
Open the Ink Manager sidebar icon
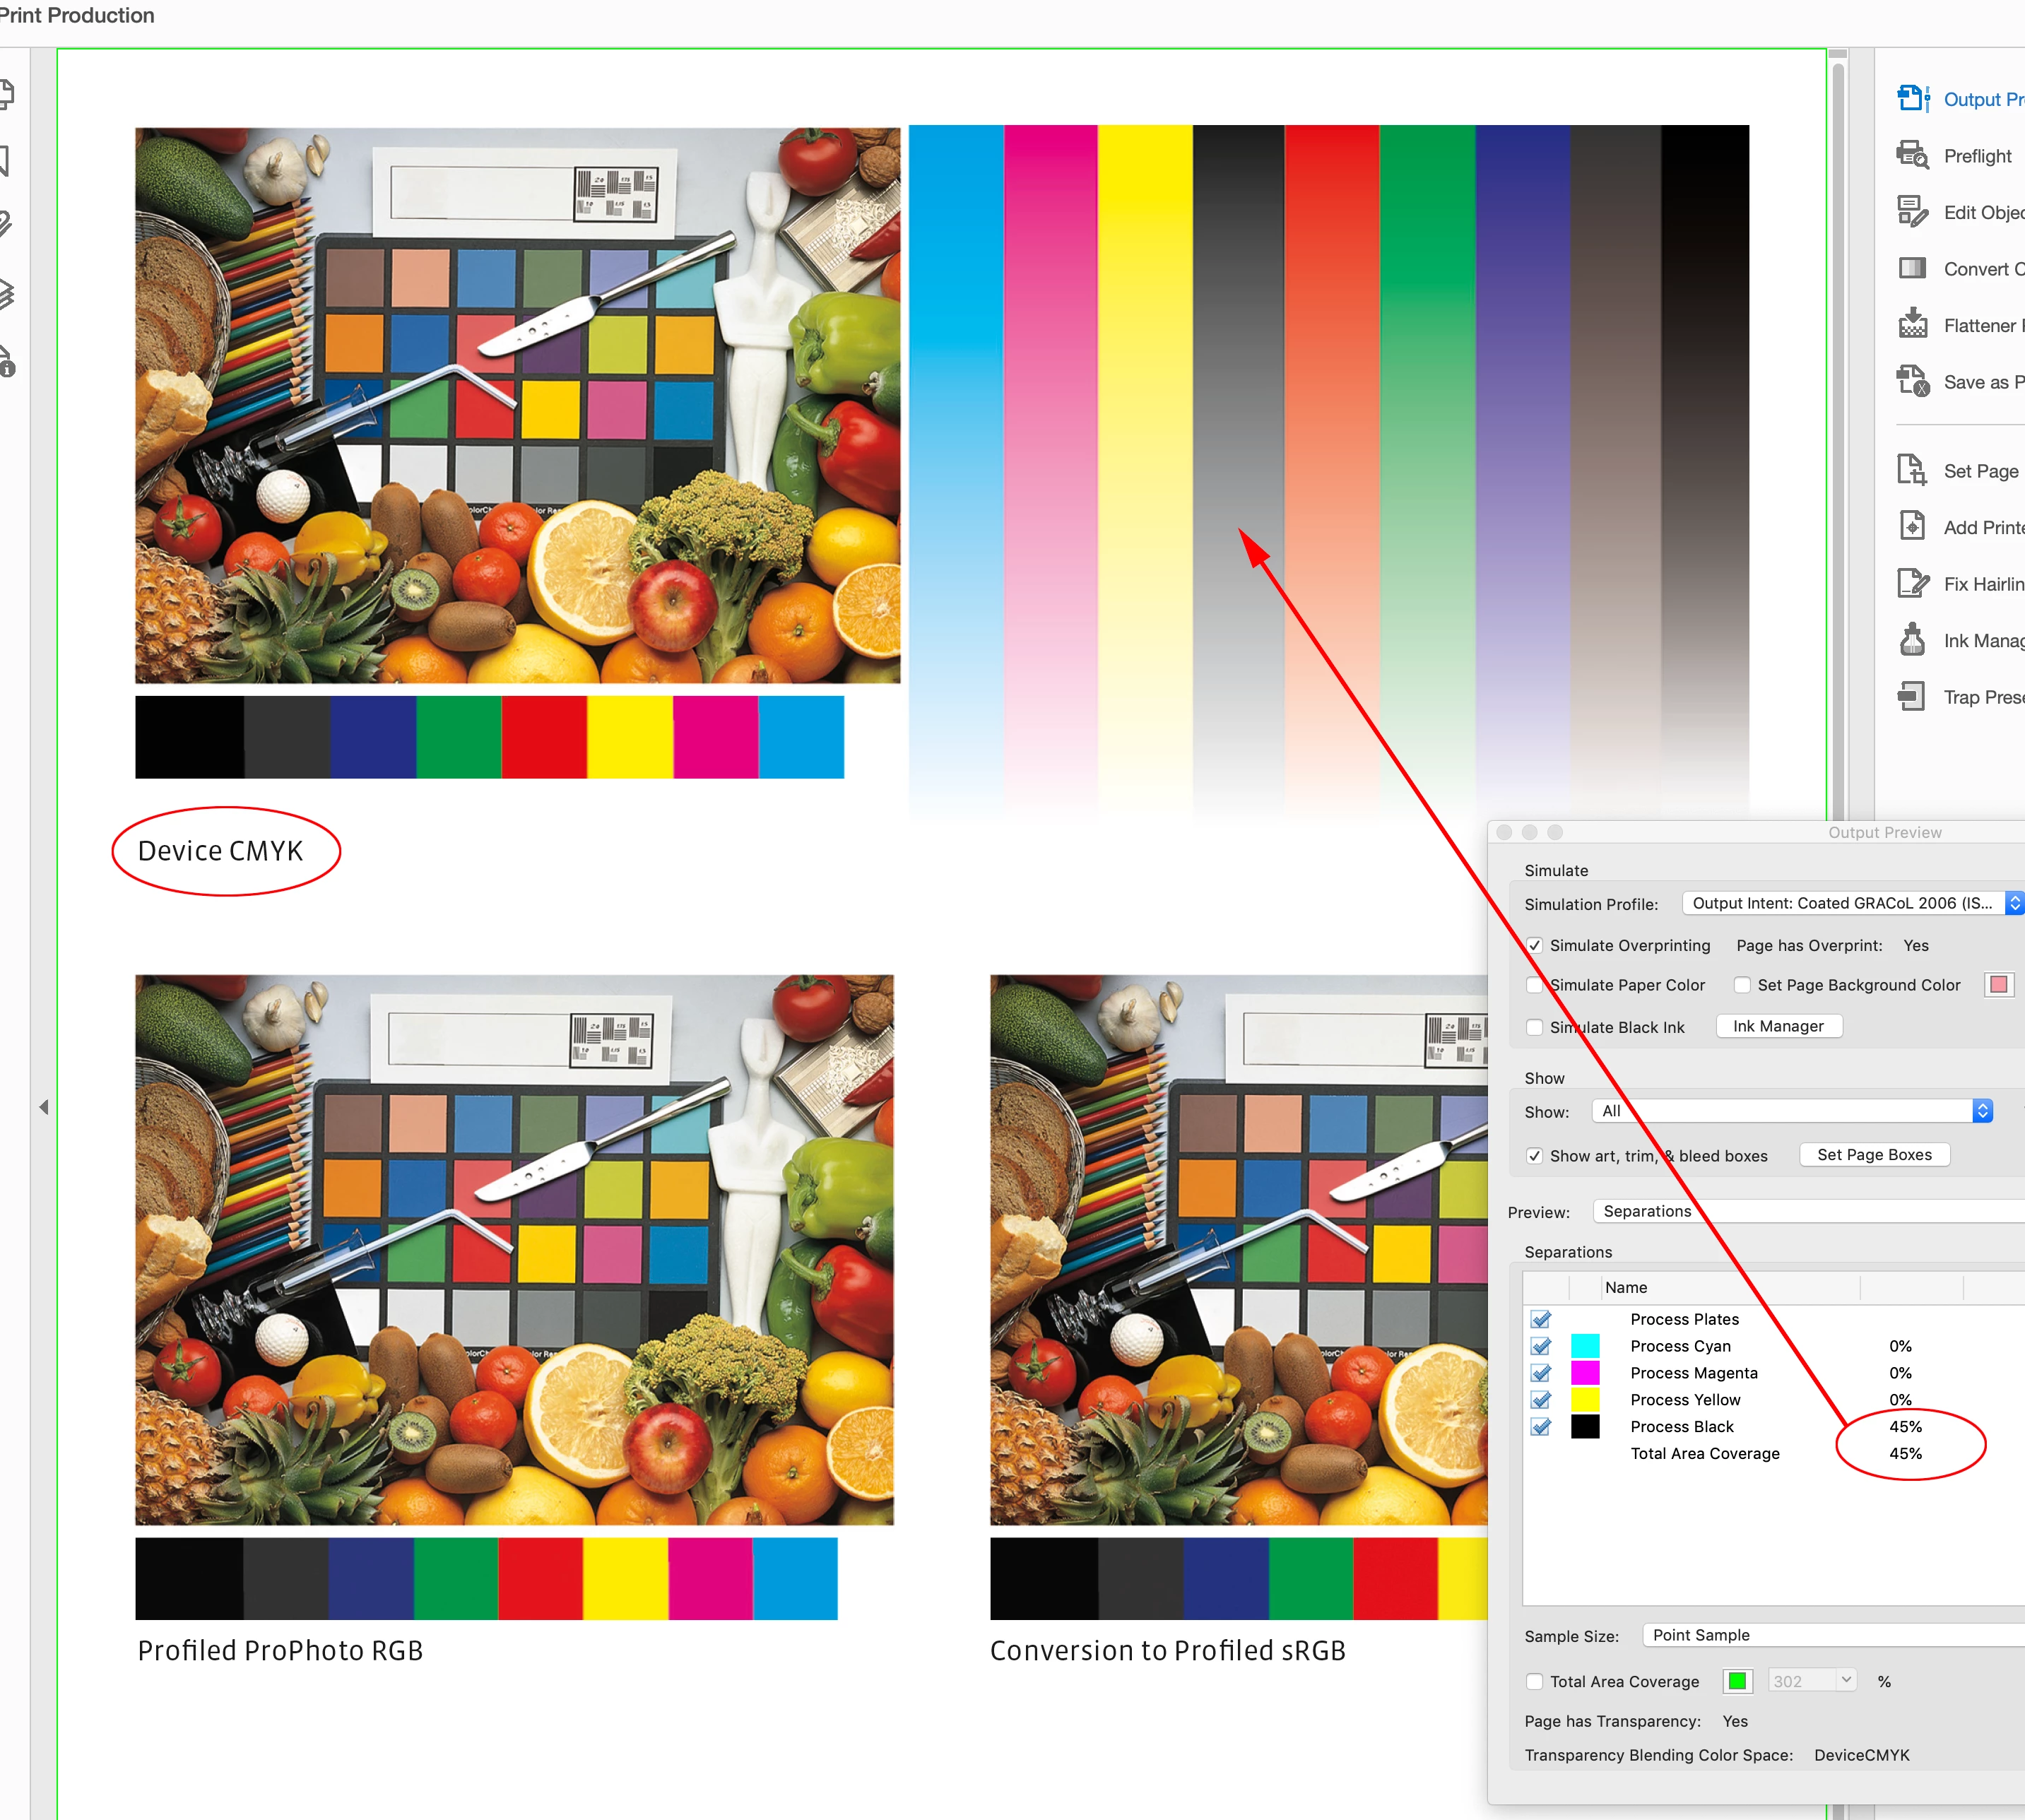tap(1912, 640)
